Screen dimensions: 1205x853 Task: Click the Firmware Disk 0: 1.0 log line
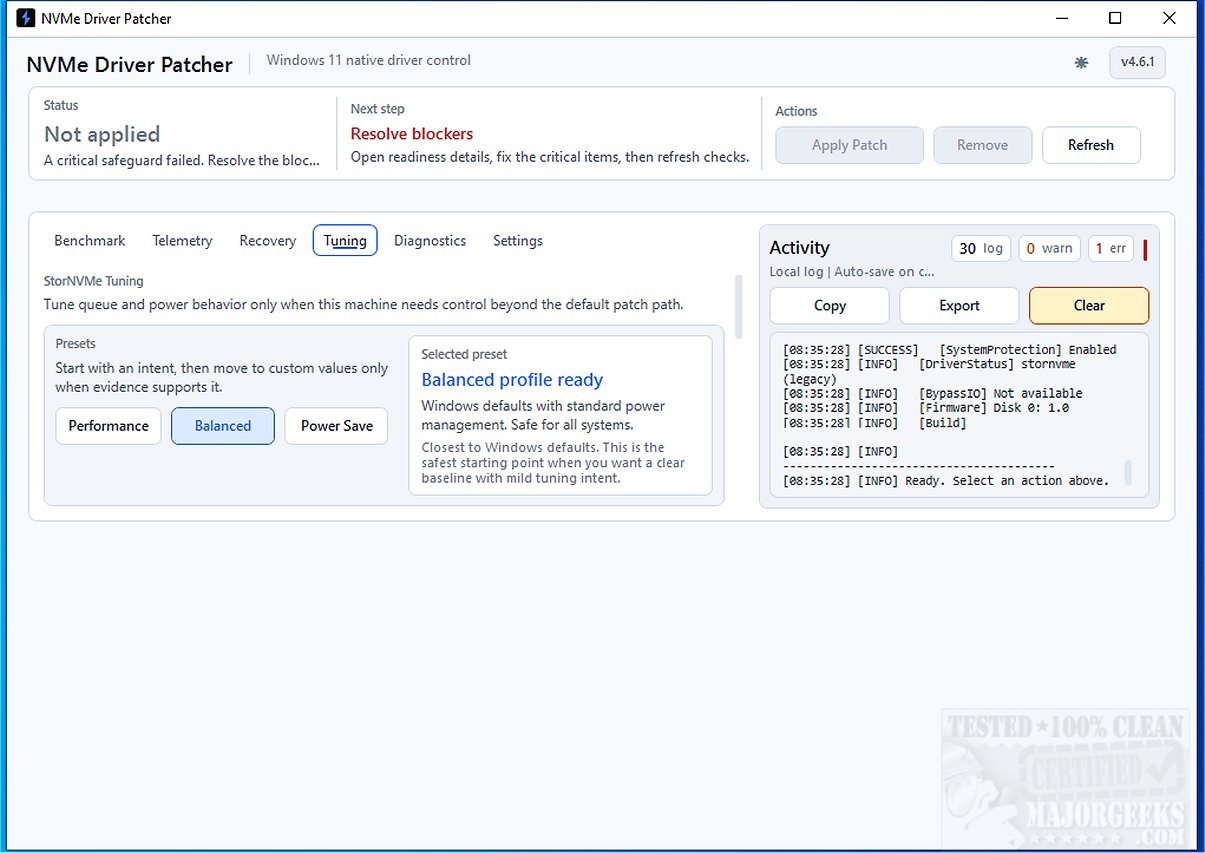(x=926, y=408)
